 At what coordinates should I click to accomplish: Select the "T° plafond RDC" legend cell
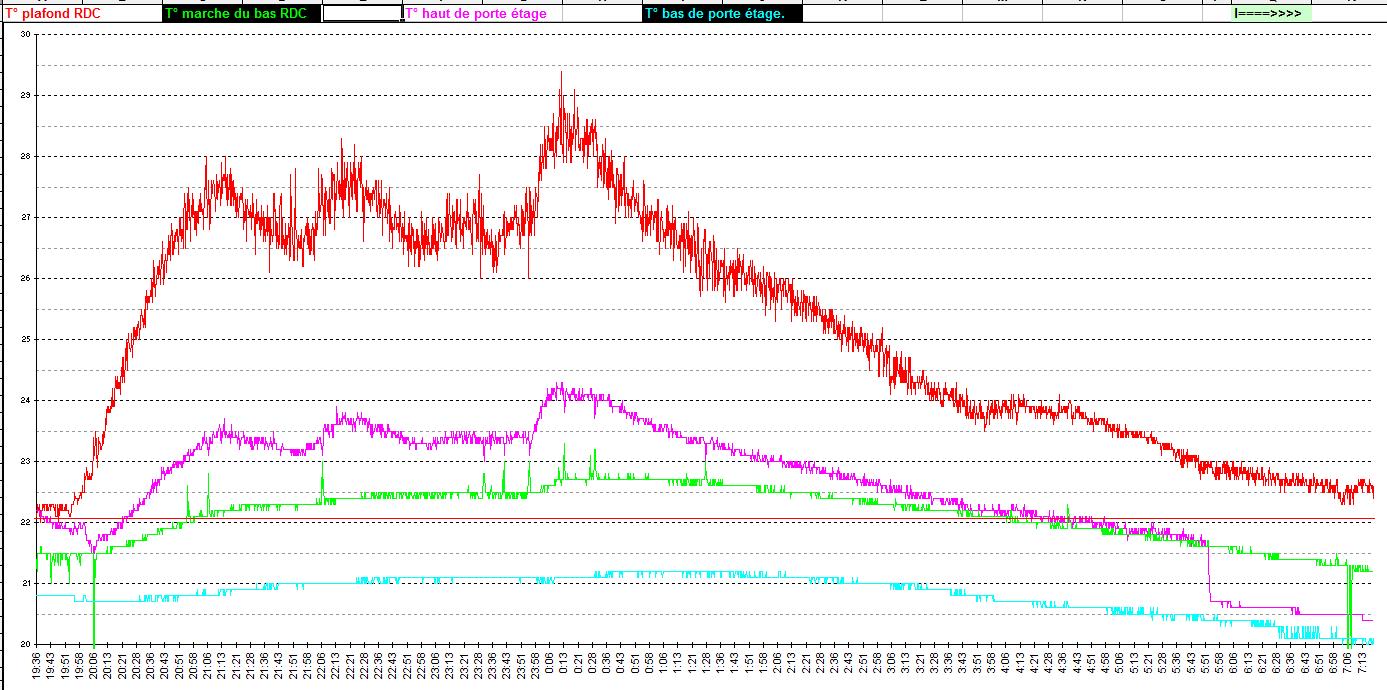click(81, 14)
